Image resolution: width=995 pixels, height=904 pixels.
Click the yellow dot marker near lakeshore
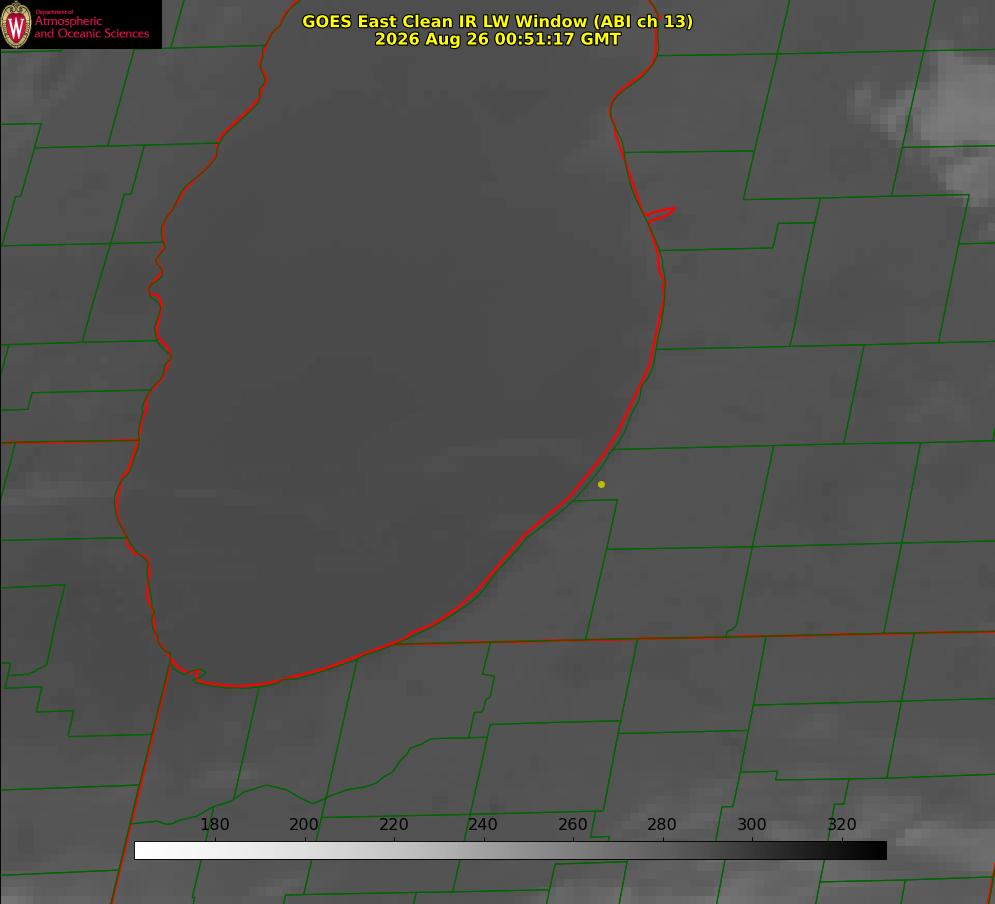pyautogui.click(x=601, y=484)
